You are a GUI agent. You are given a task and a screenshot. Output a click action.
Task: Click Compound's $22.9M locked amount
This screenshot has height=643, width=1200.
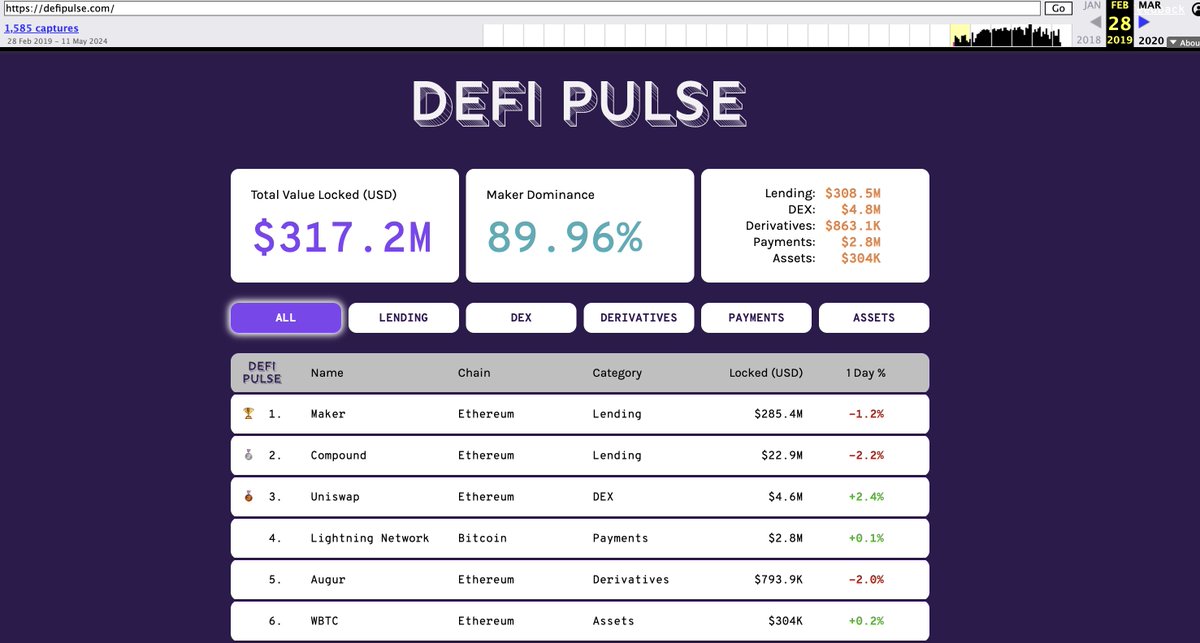click(782, 455)
